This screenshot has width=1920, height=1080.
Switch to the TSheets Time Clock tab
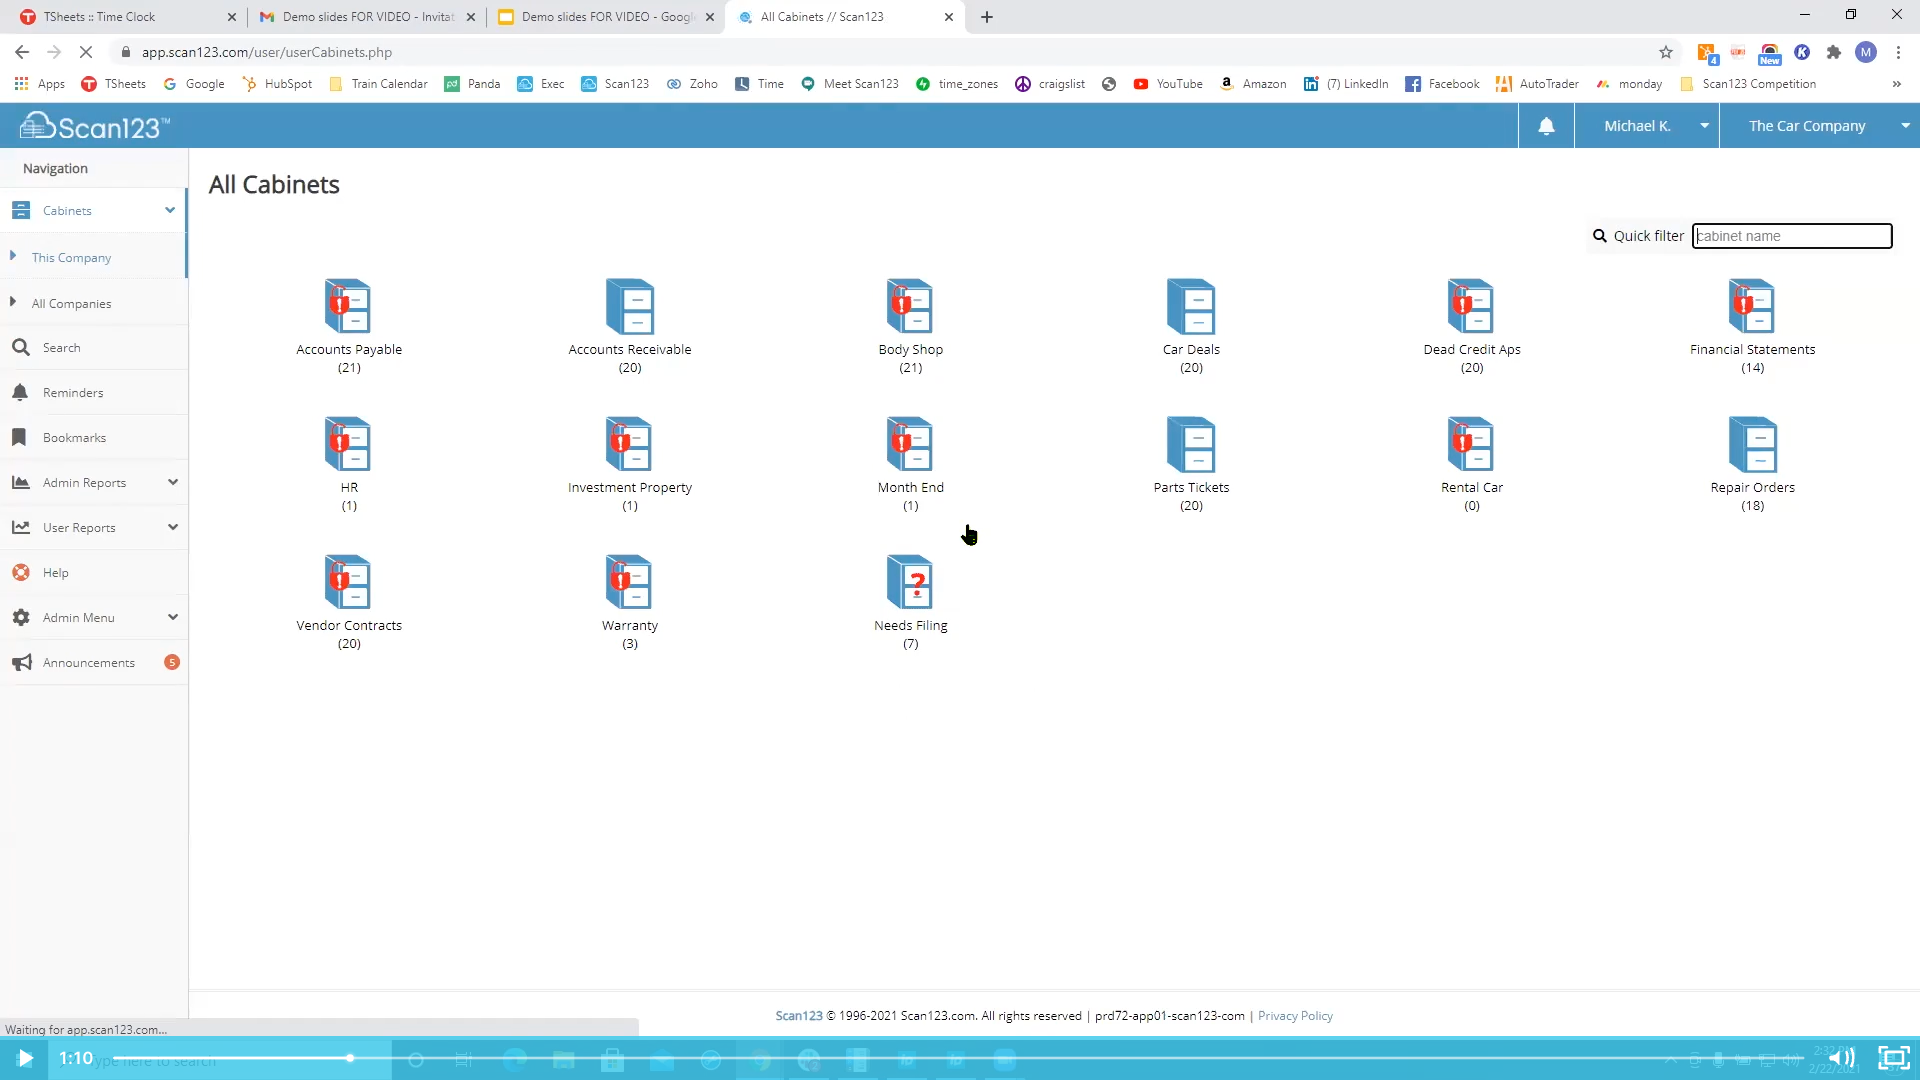[120, 17]
